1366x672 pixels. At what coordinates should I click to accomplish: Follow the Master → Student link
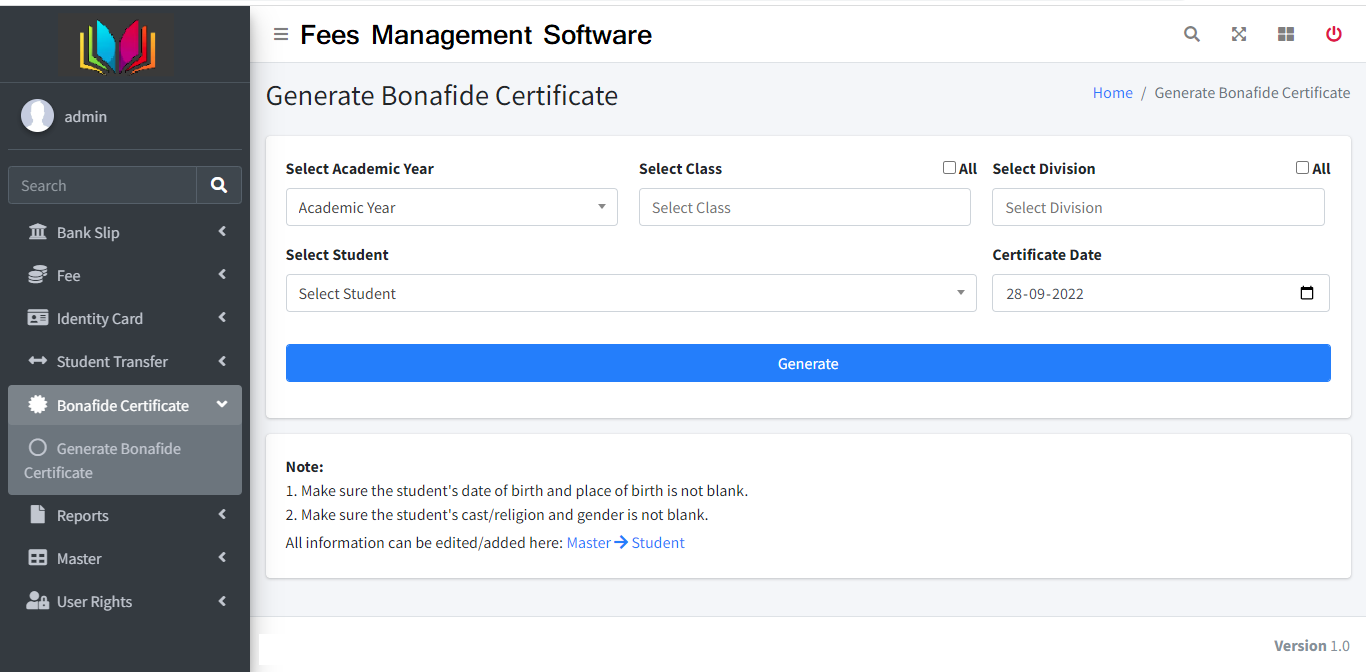pos(625,542)
